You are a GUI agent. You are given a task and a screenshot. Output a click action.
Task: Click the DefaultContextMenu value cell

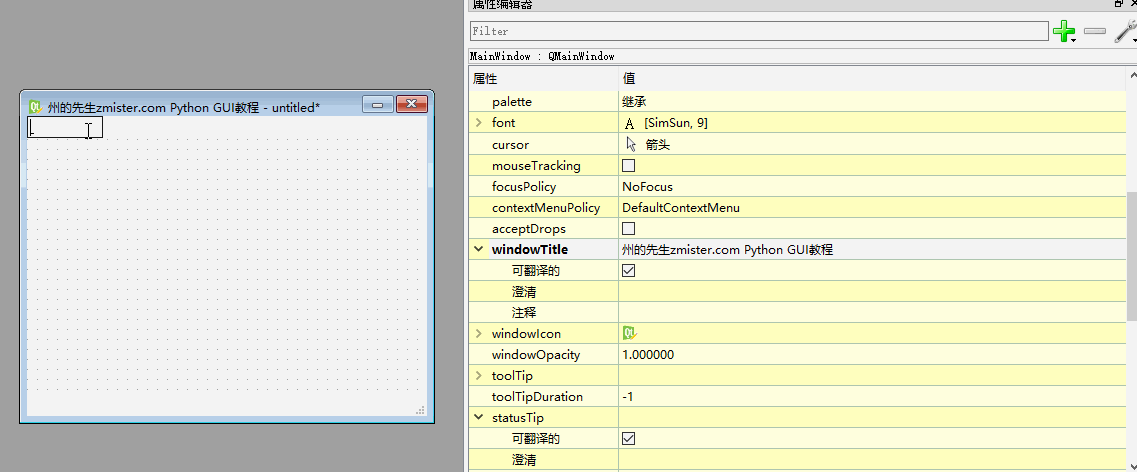click(872, 207)
